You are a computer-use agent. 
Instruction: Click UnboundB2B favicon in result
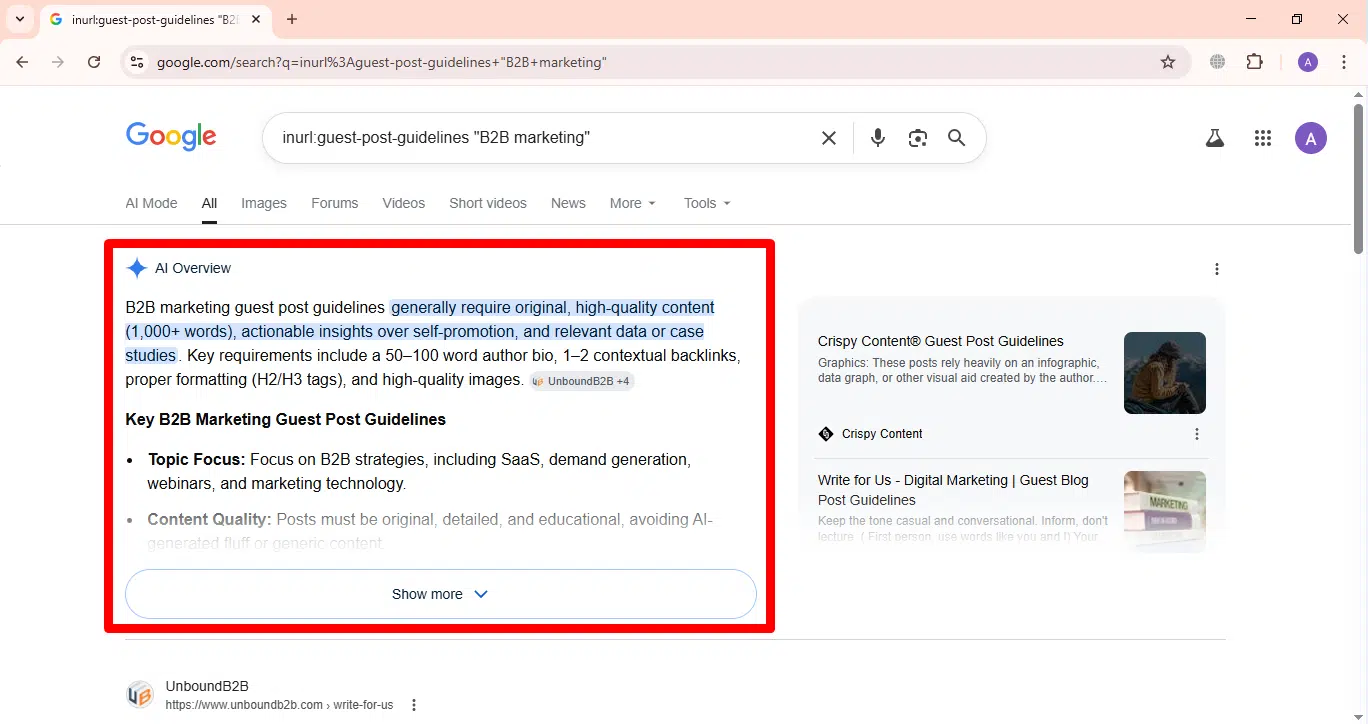140,695
